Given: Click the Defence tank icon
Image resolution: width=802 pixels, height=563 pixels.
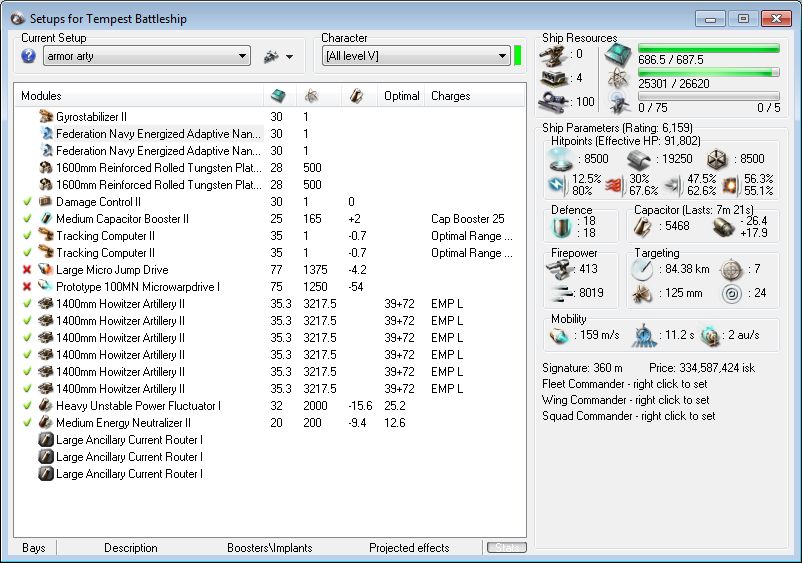Looking at the screenshot, I should click(x=561, y=228).
